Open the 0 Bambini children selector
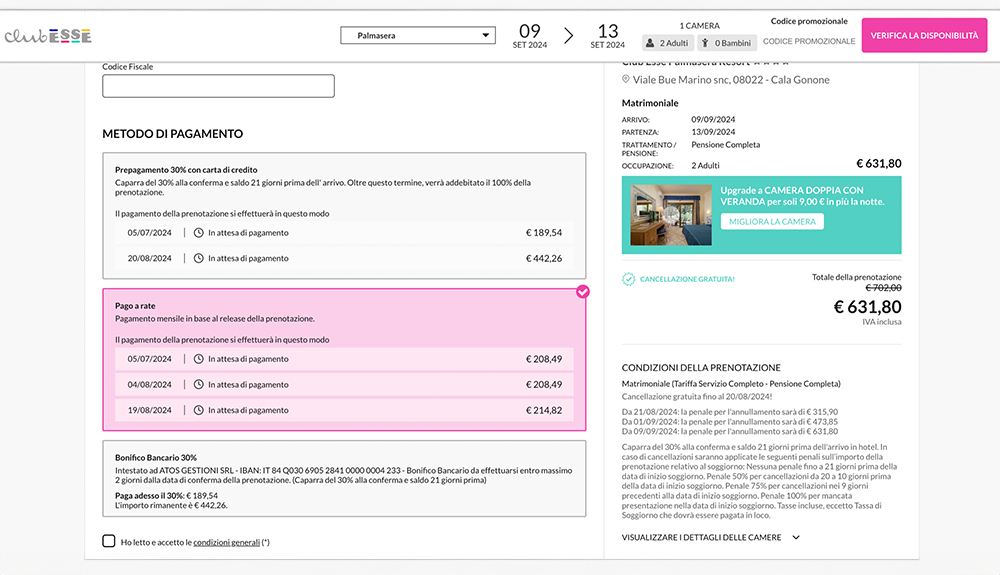 (x=726, y=43)
